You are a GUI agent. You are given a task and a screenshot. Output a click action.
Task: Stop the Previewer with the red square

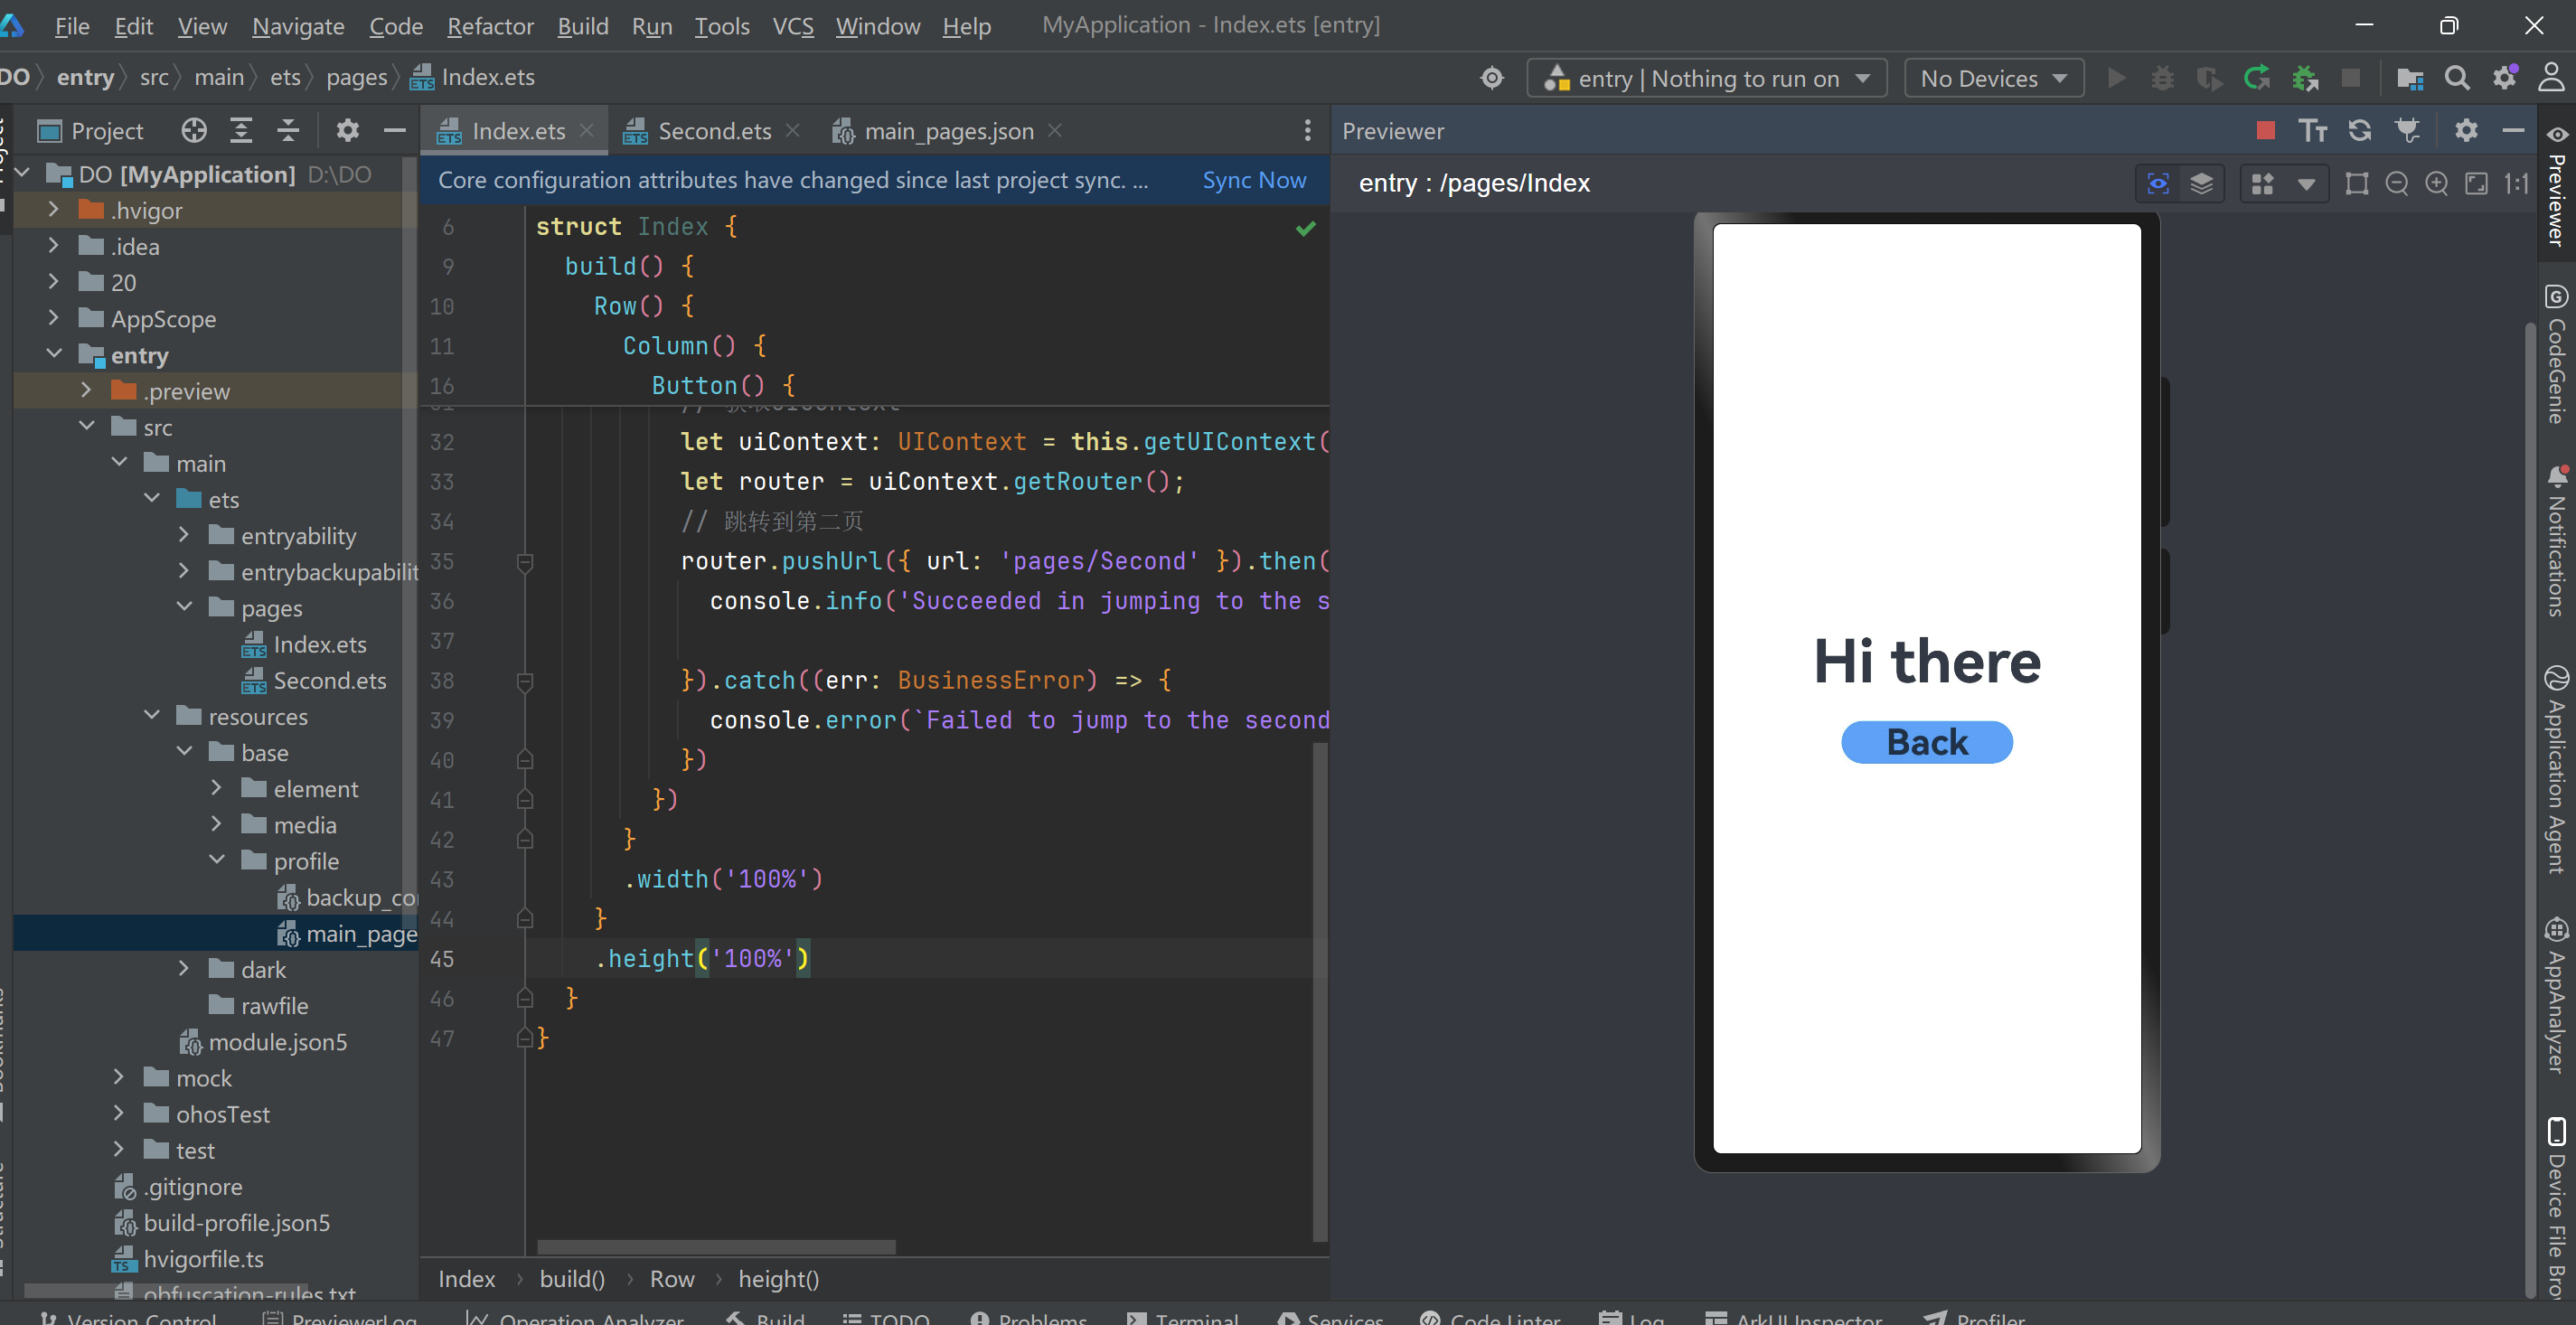pos(2265,130)
